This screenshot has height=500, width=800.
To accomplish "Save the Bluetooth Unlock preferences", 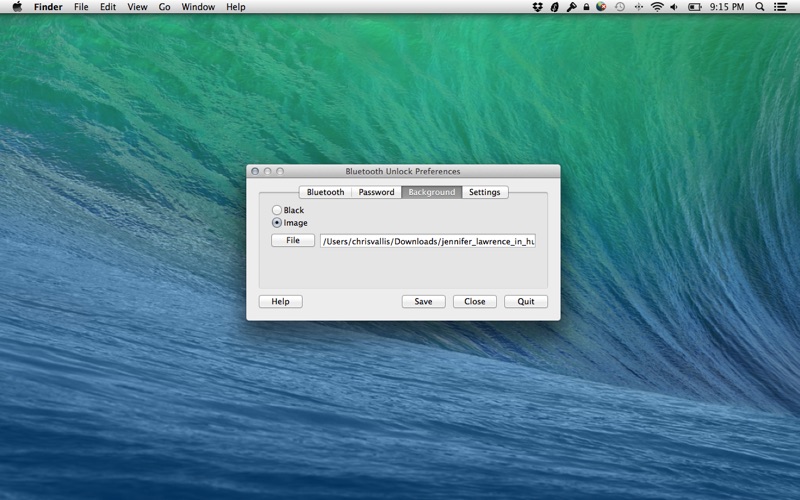I will [423, 302].
